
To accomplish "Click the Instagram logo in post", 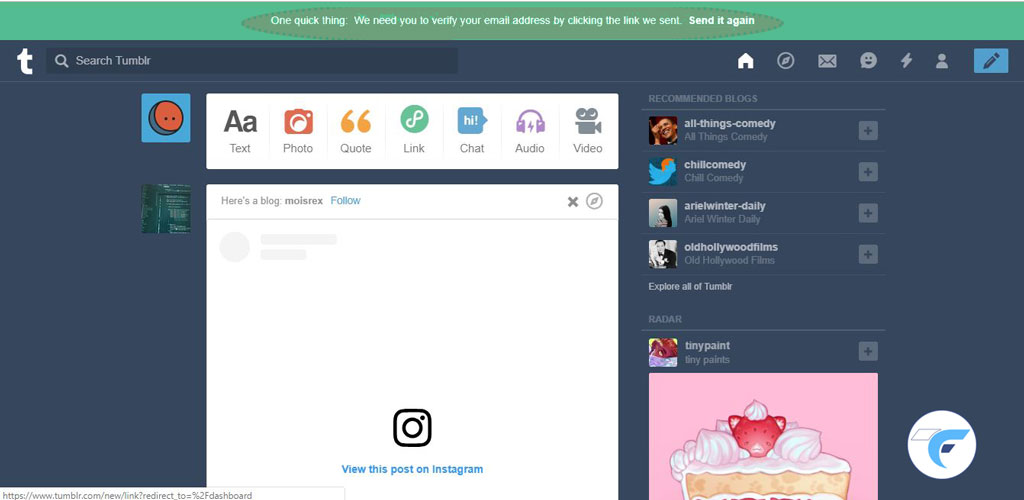I will tap(412, 428).
